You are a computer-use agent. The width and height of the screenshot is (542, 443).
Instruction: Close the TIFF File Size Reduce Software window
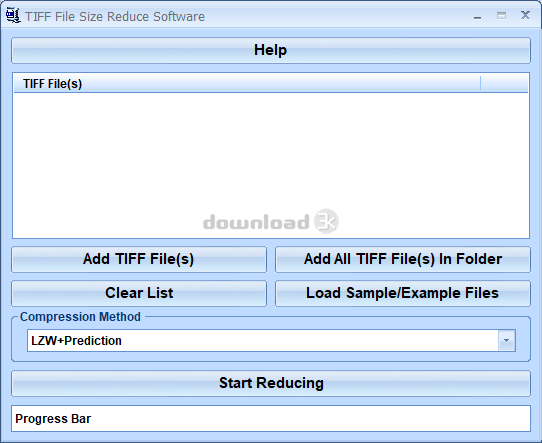(525, 15)
